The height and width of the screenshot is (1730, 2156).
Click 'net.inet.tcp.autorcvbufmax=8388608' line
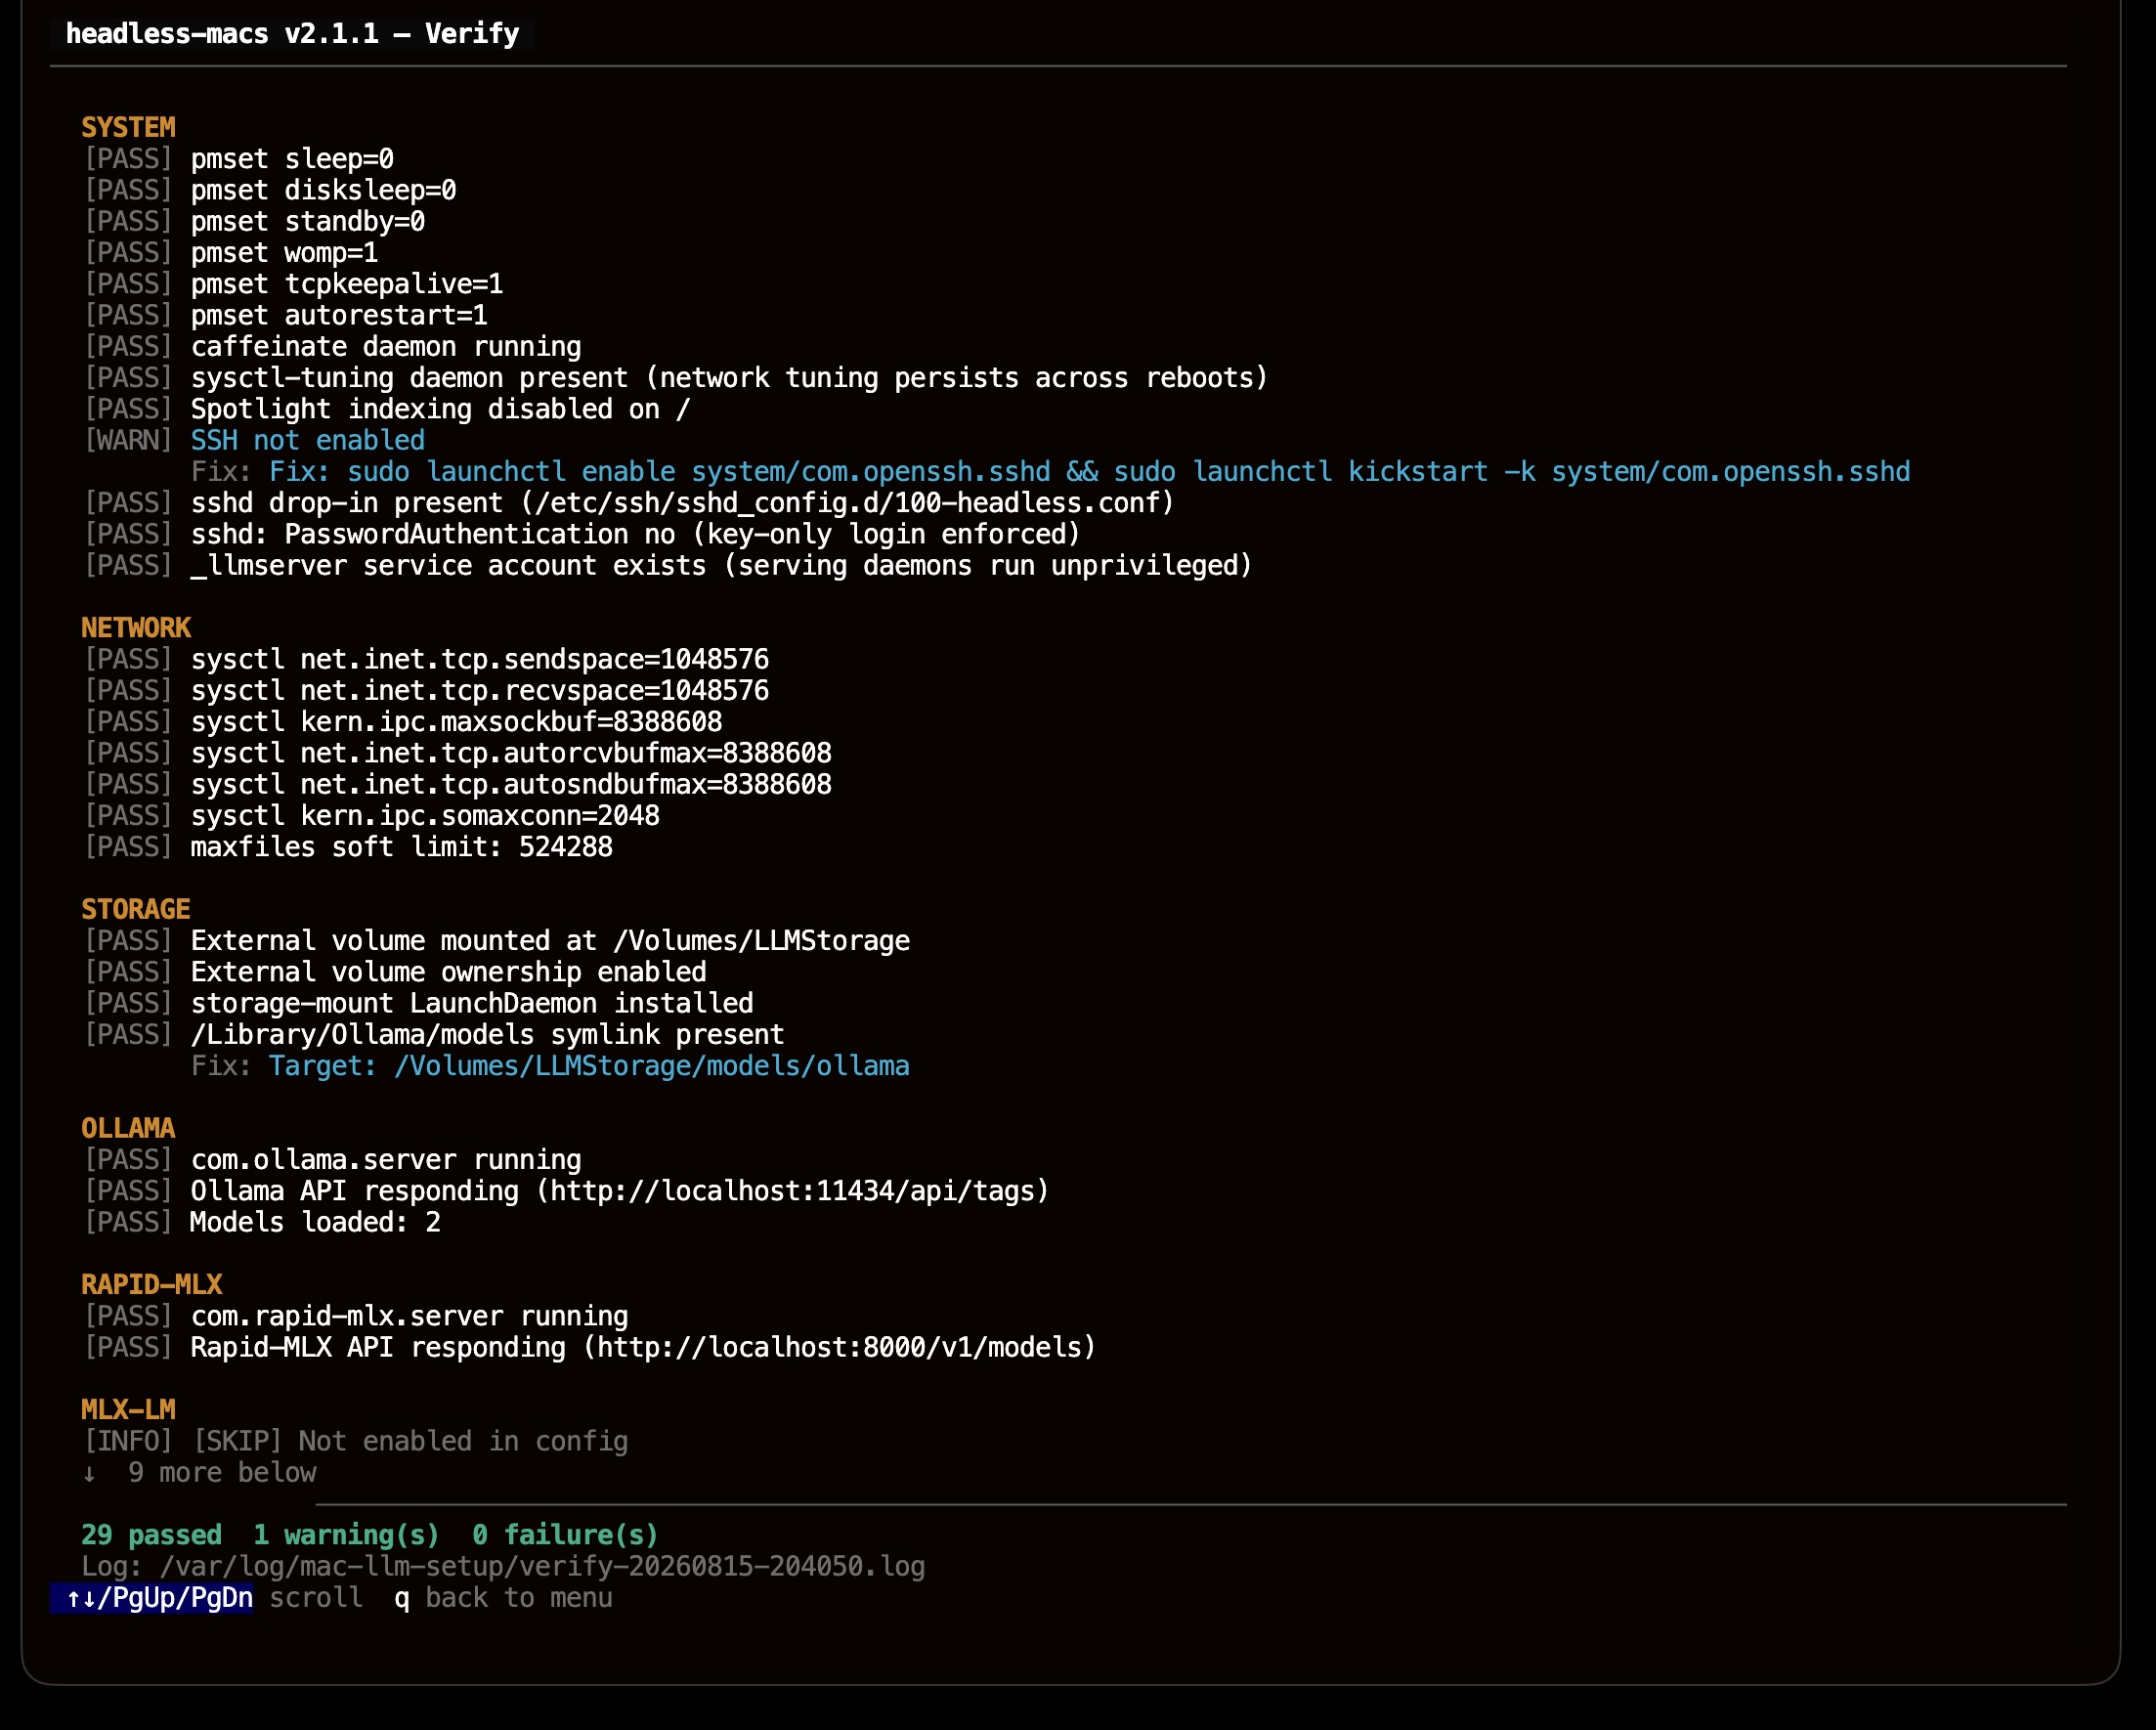[511, 753]
